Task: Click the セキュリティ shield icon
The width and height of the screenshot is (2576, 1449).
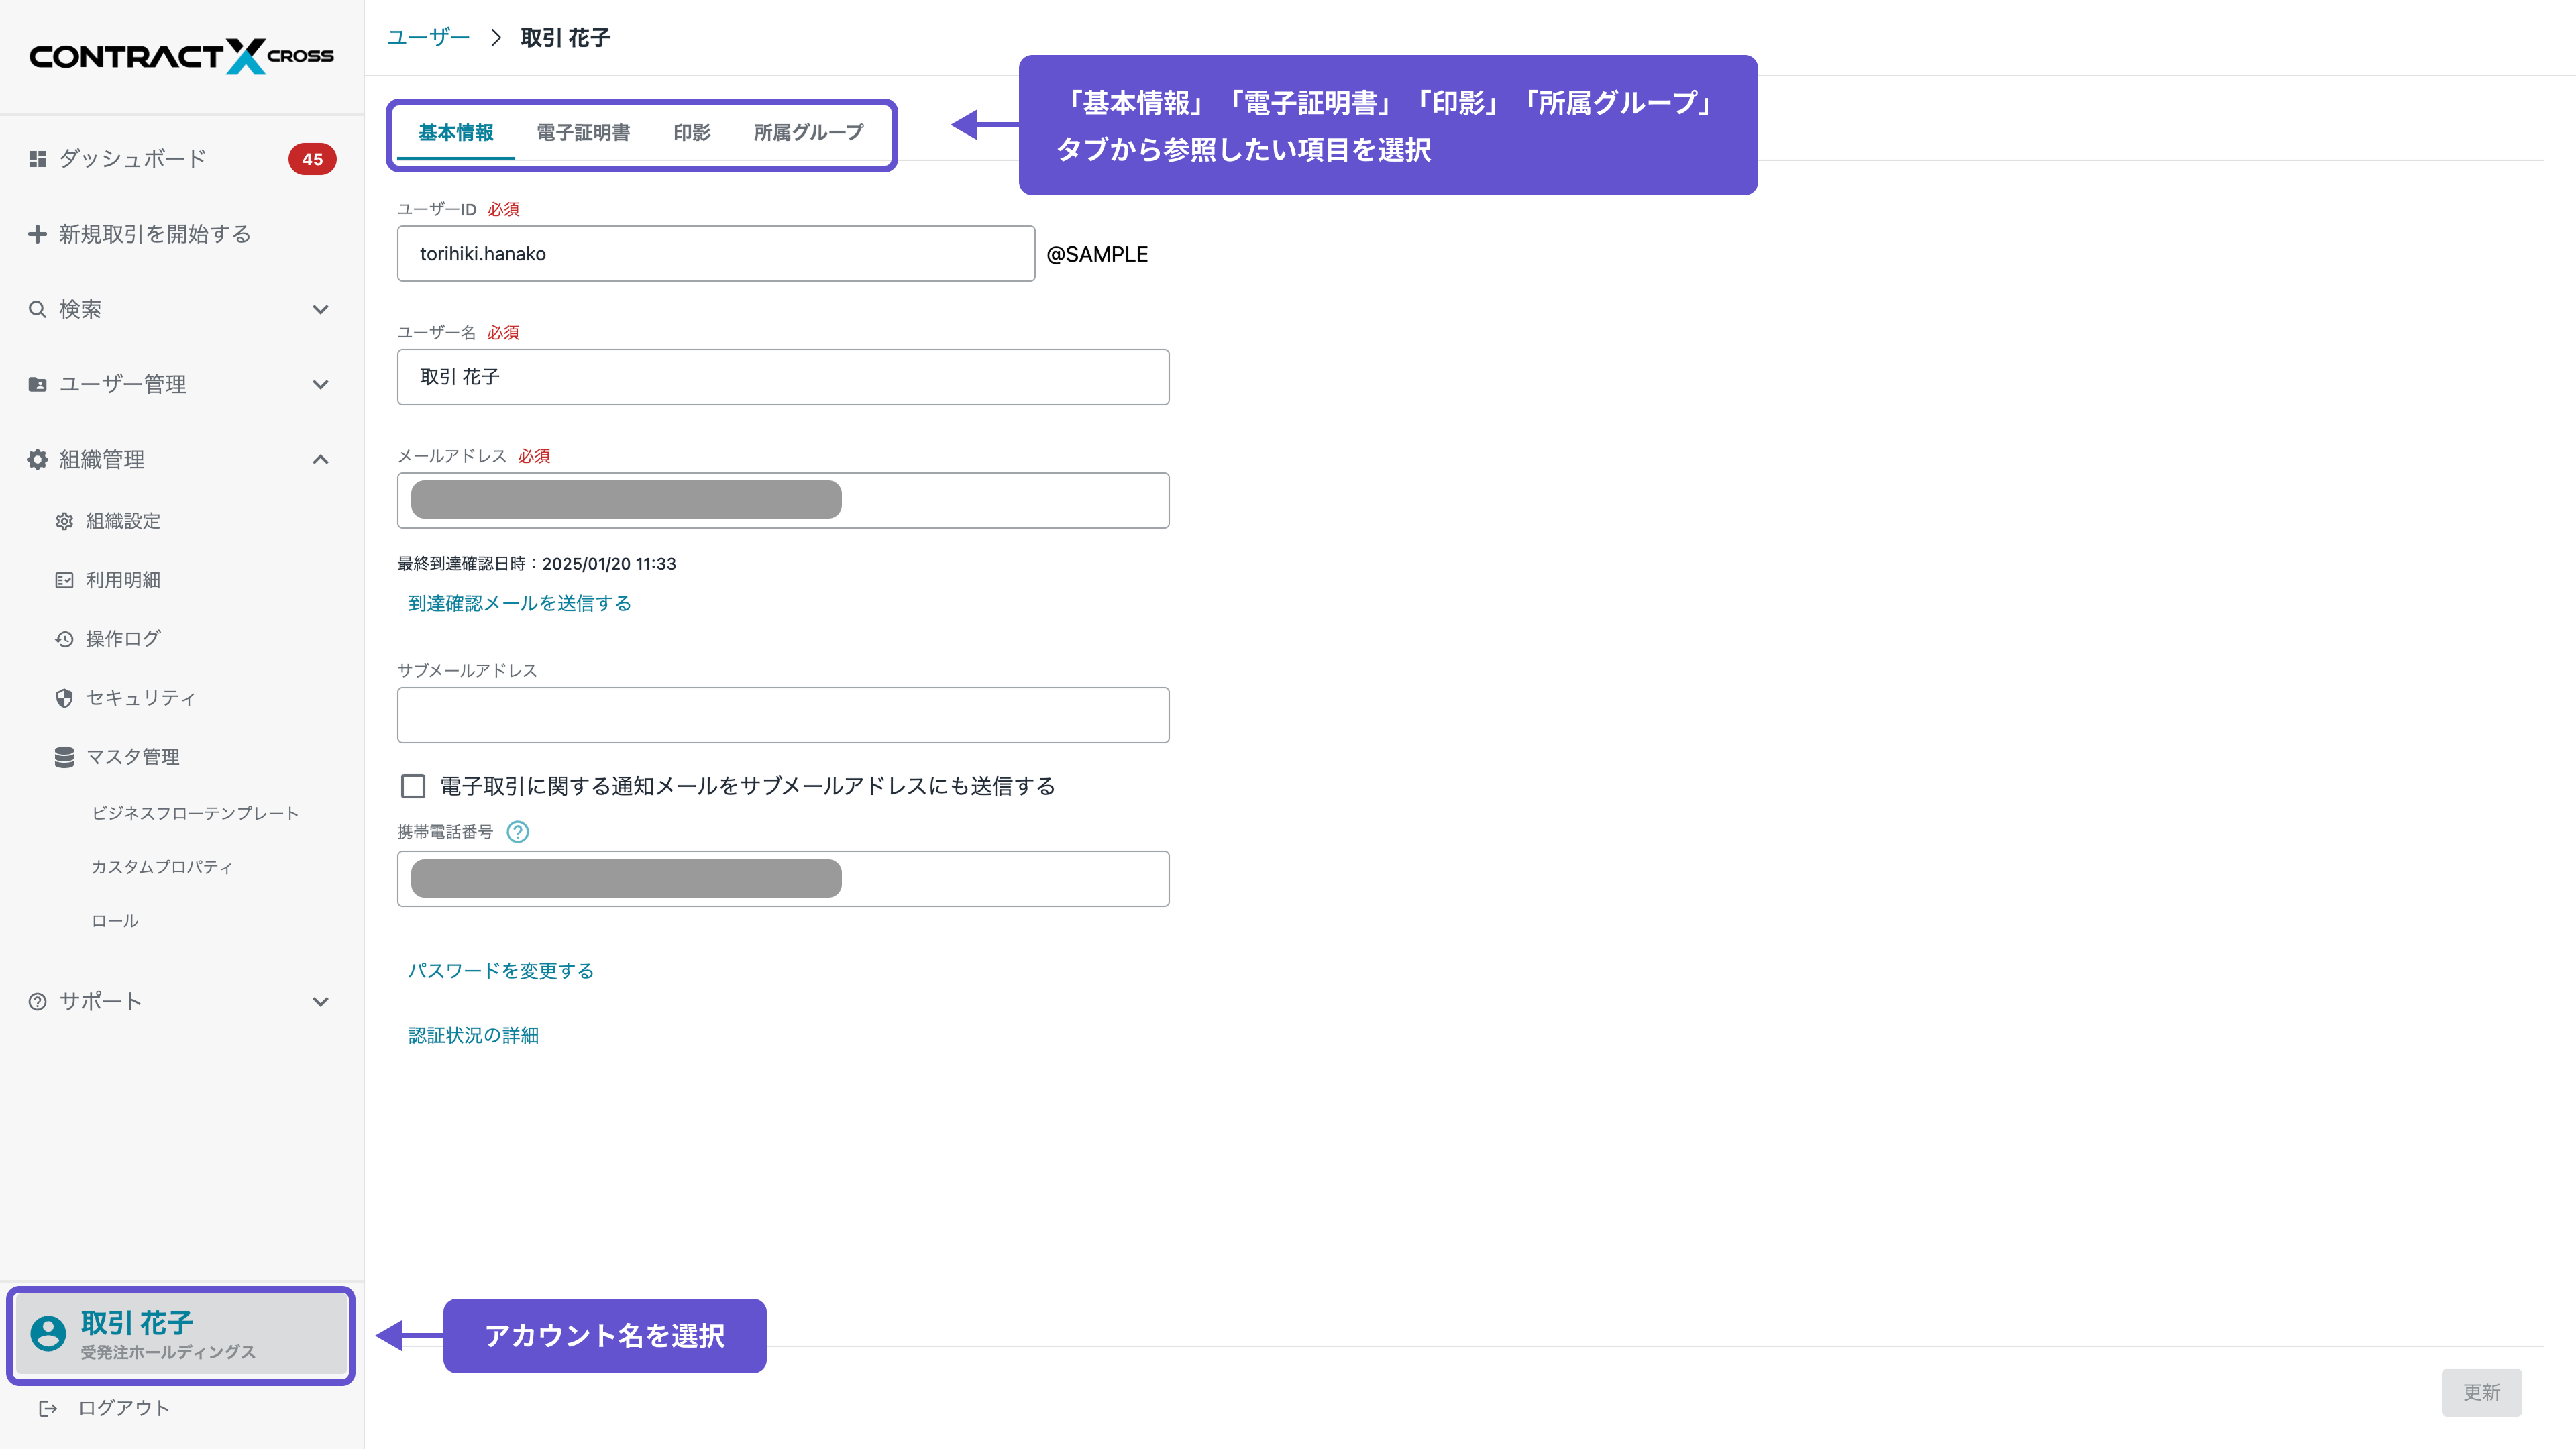Action: click(x=64, y=698)
